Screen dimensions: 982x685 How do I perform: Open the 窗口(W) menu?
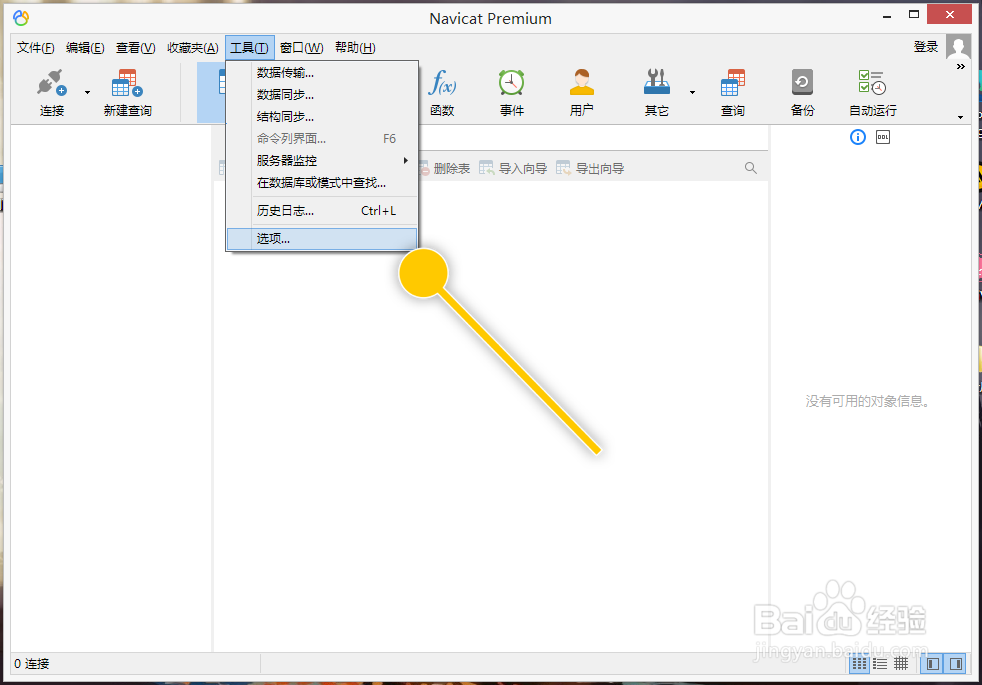tap(301, 48)
